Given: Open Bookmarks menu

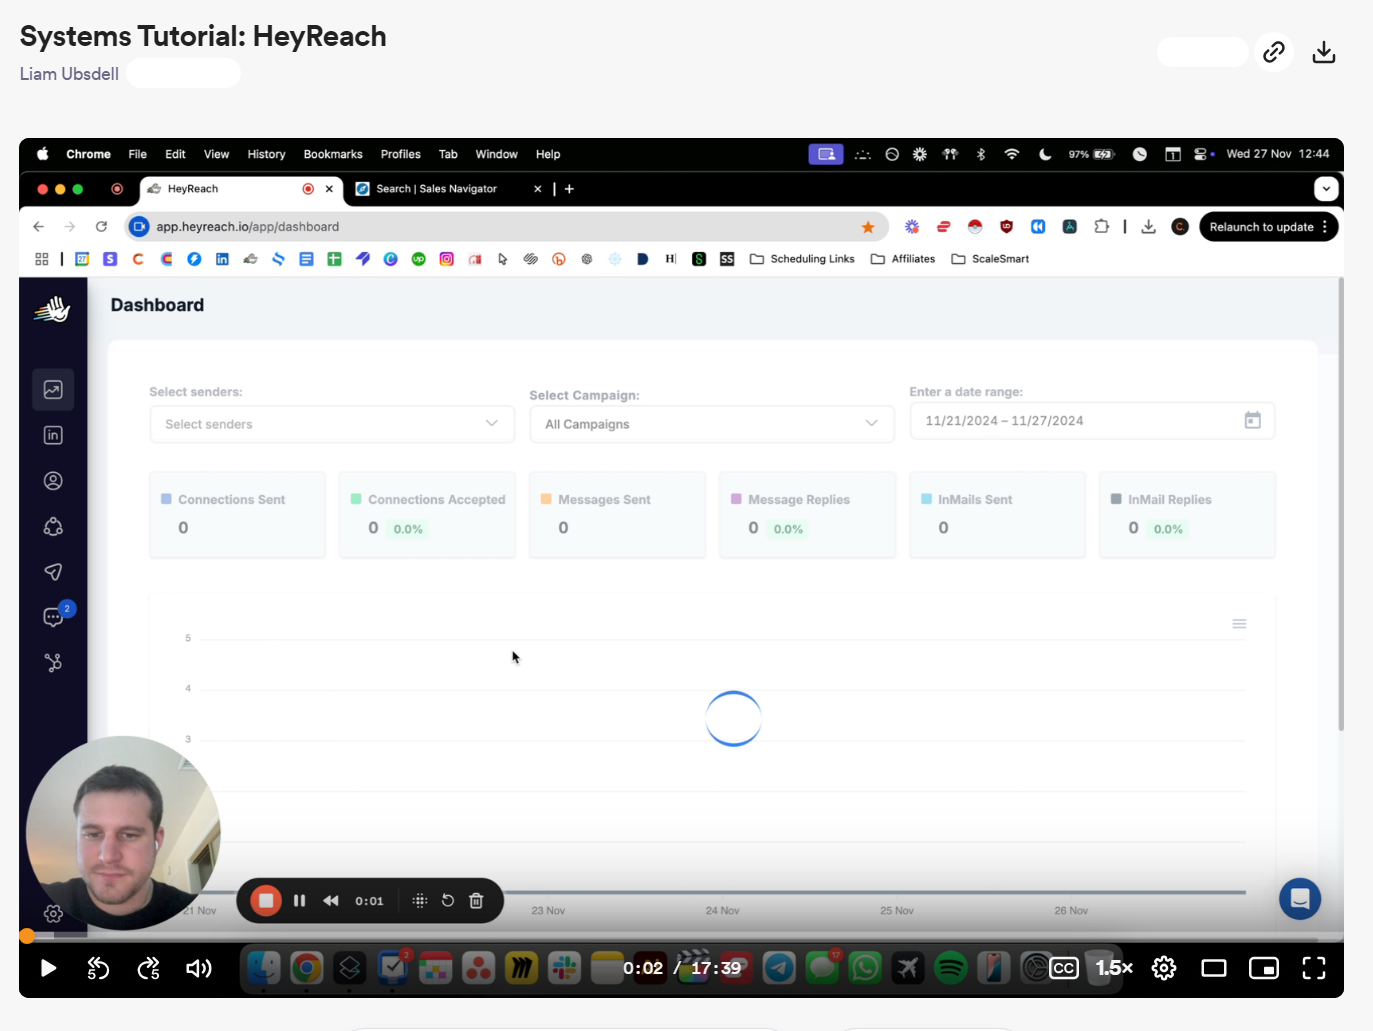Looking at the screenshot, I should coord(333,154).
